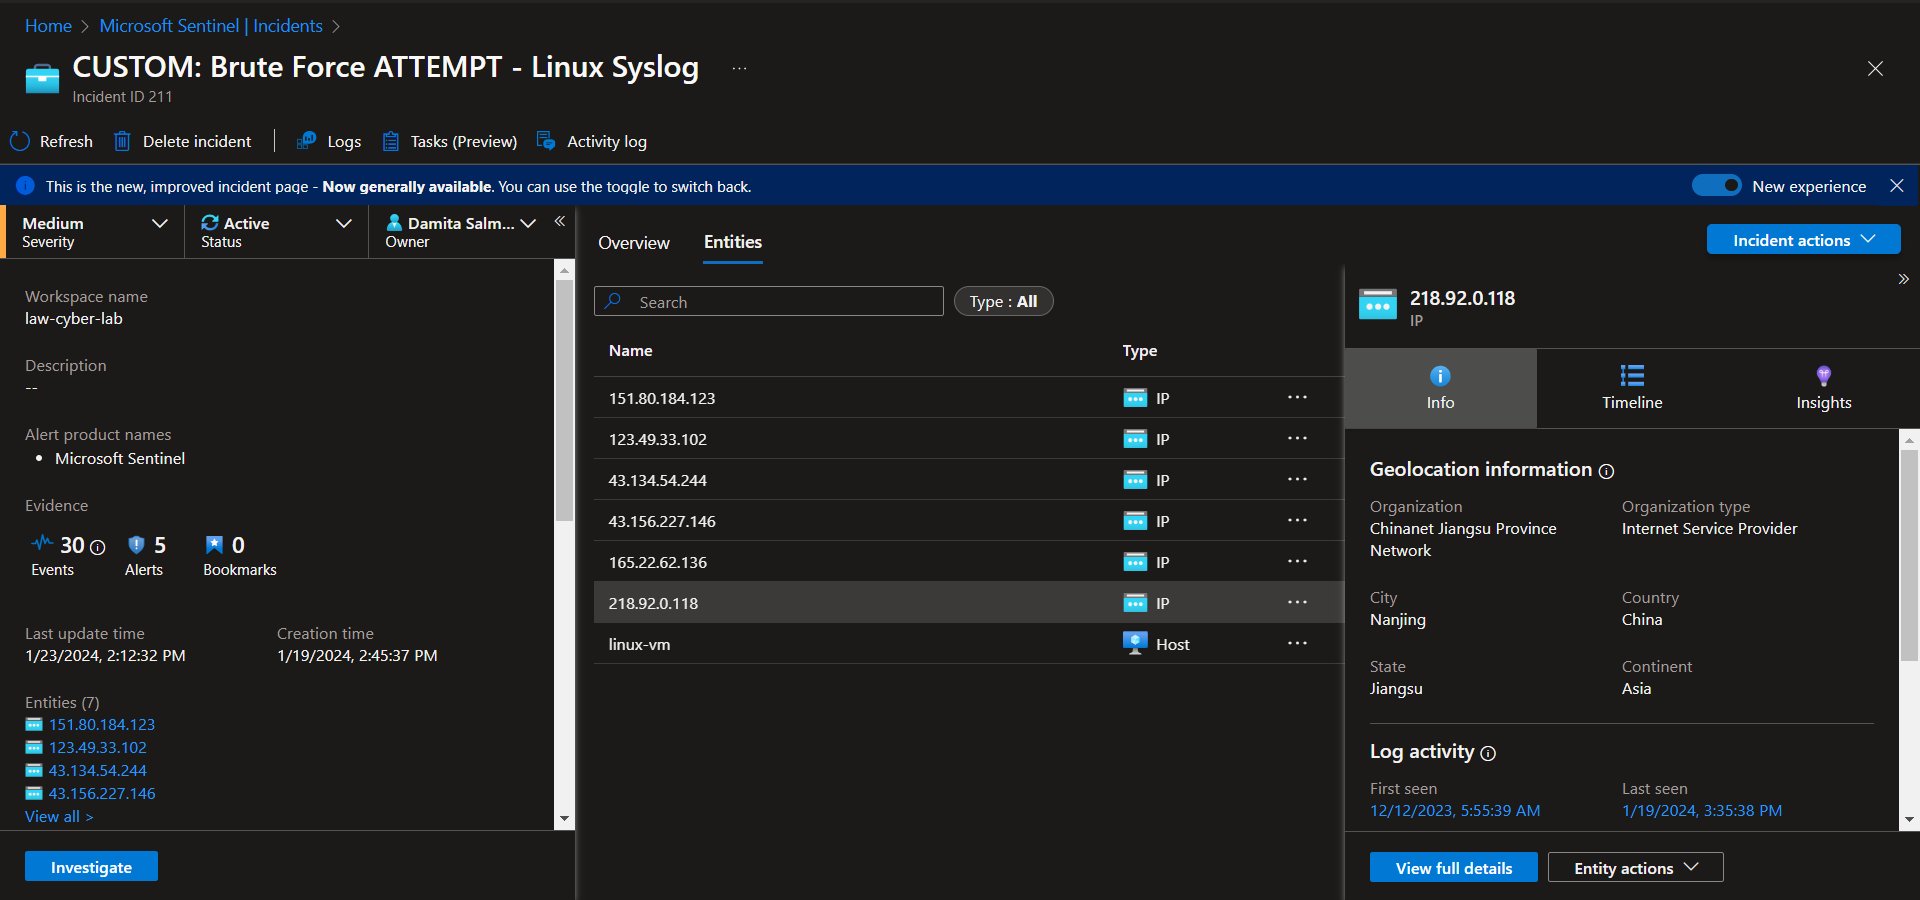The width and height of the screenshot is (1920, 900).
Task: Select entity row 43.134.54.244
Action: [968, 480]
